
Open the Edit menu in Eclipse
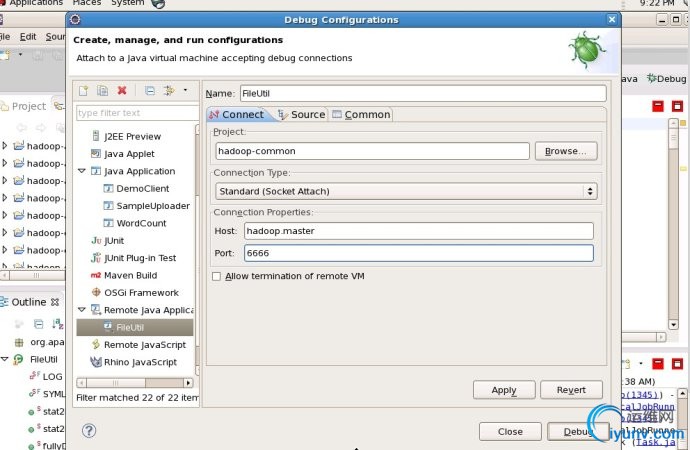click(28, 37)
